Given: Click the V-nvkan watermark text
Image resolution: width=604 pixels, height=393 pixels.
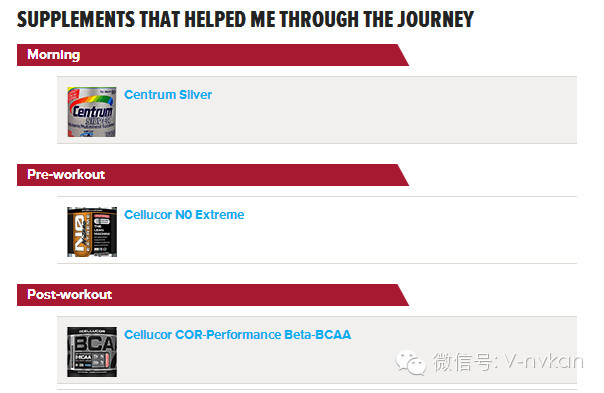Looking at the screenshot, I should 543,362.
